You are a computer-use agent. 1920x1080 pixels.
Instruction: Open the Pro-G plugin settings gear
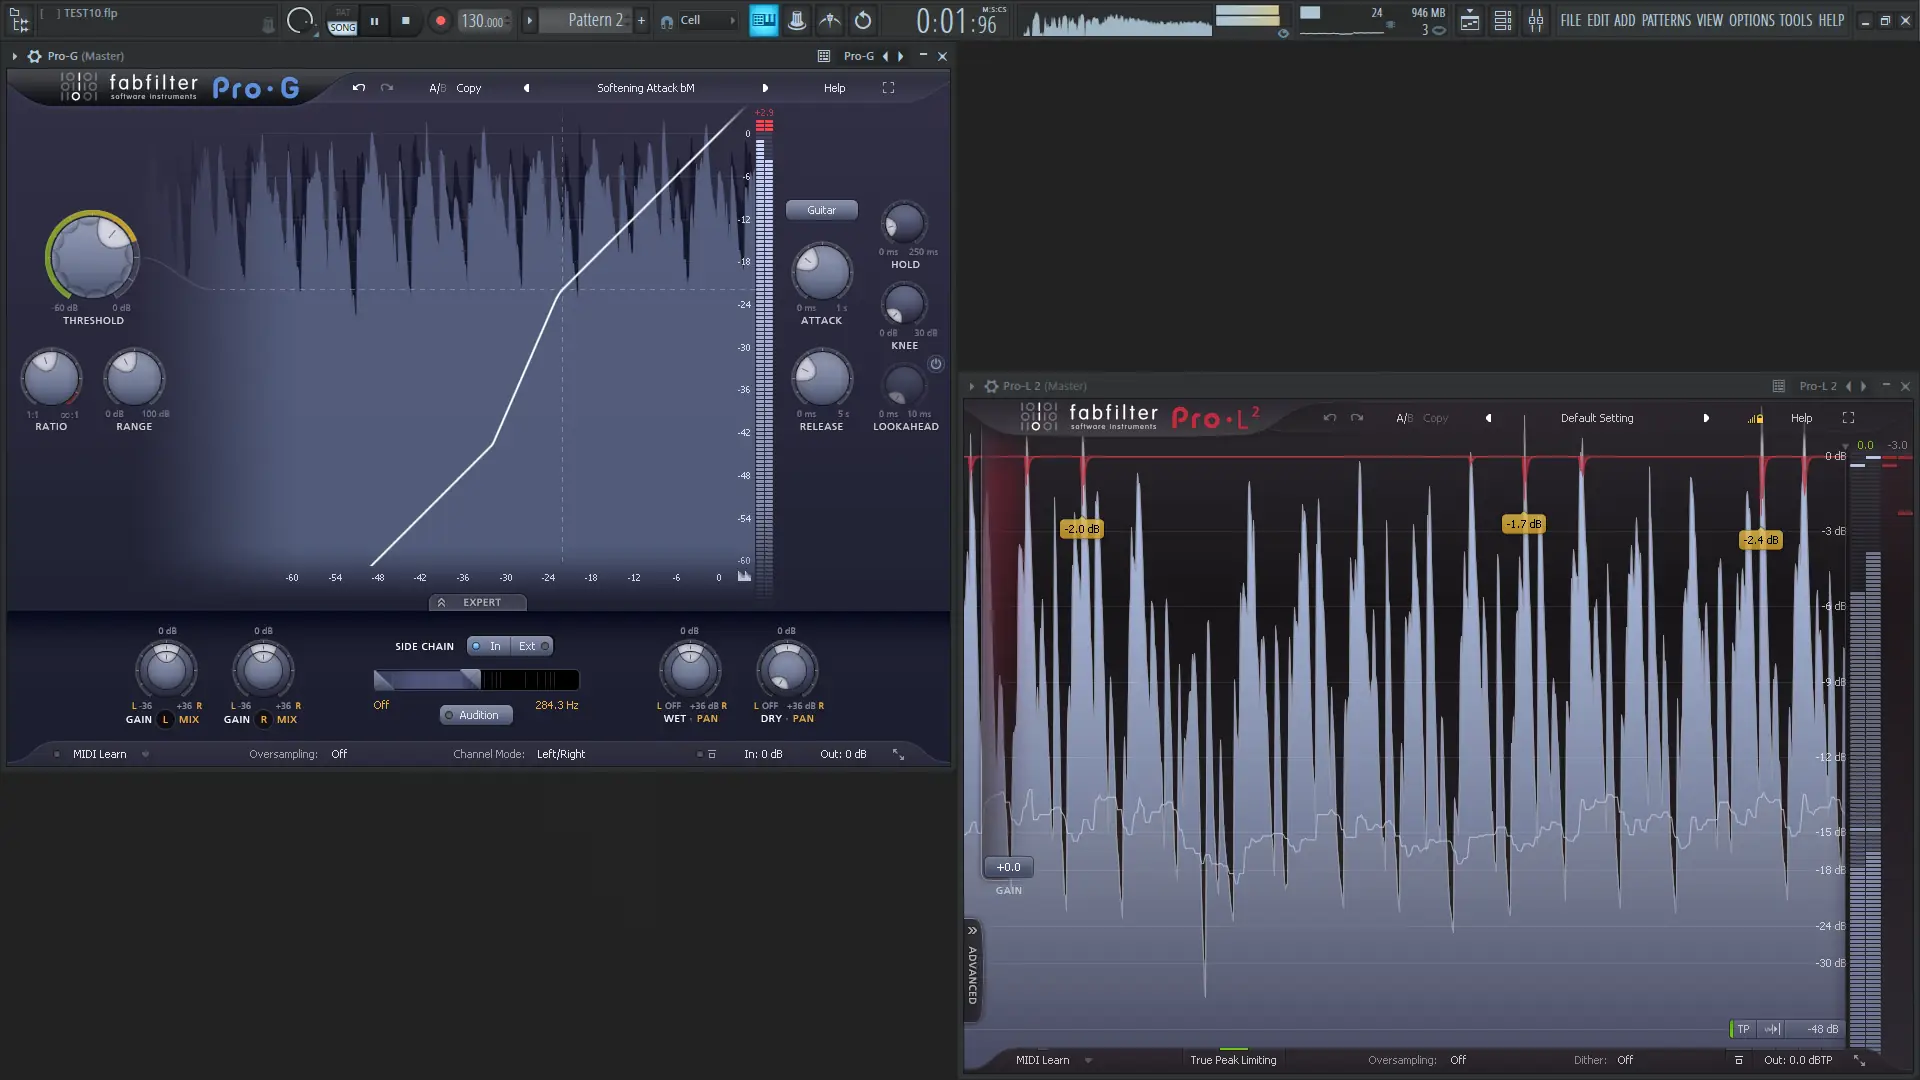tap(35, 56)
